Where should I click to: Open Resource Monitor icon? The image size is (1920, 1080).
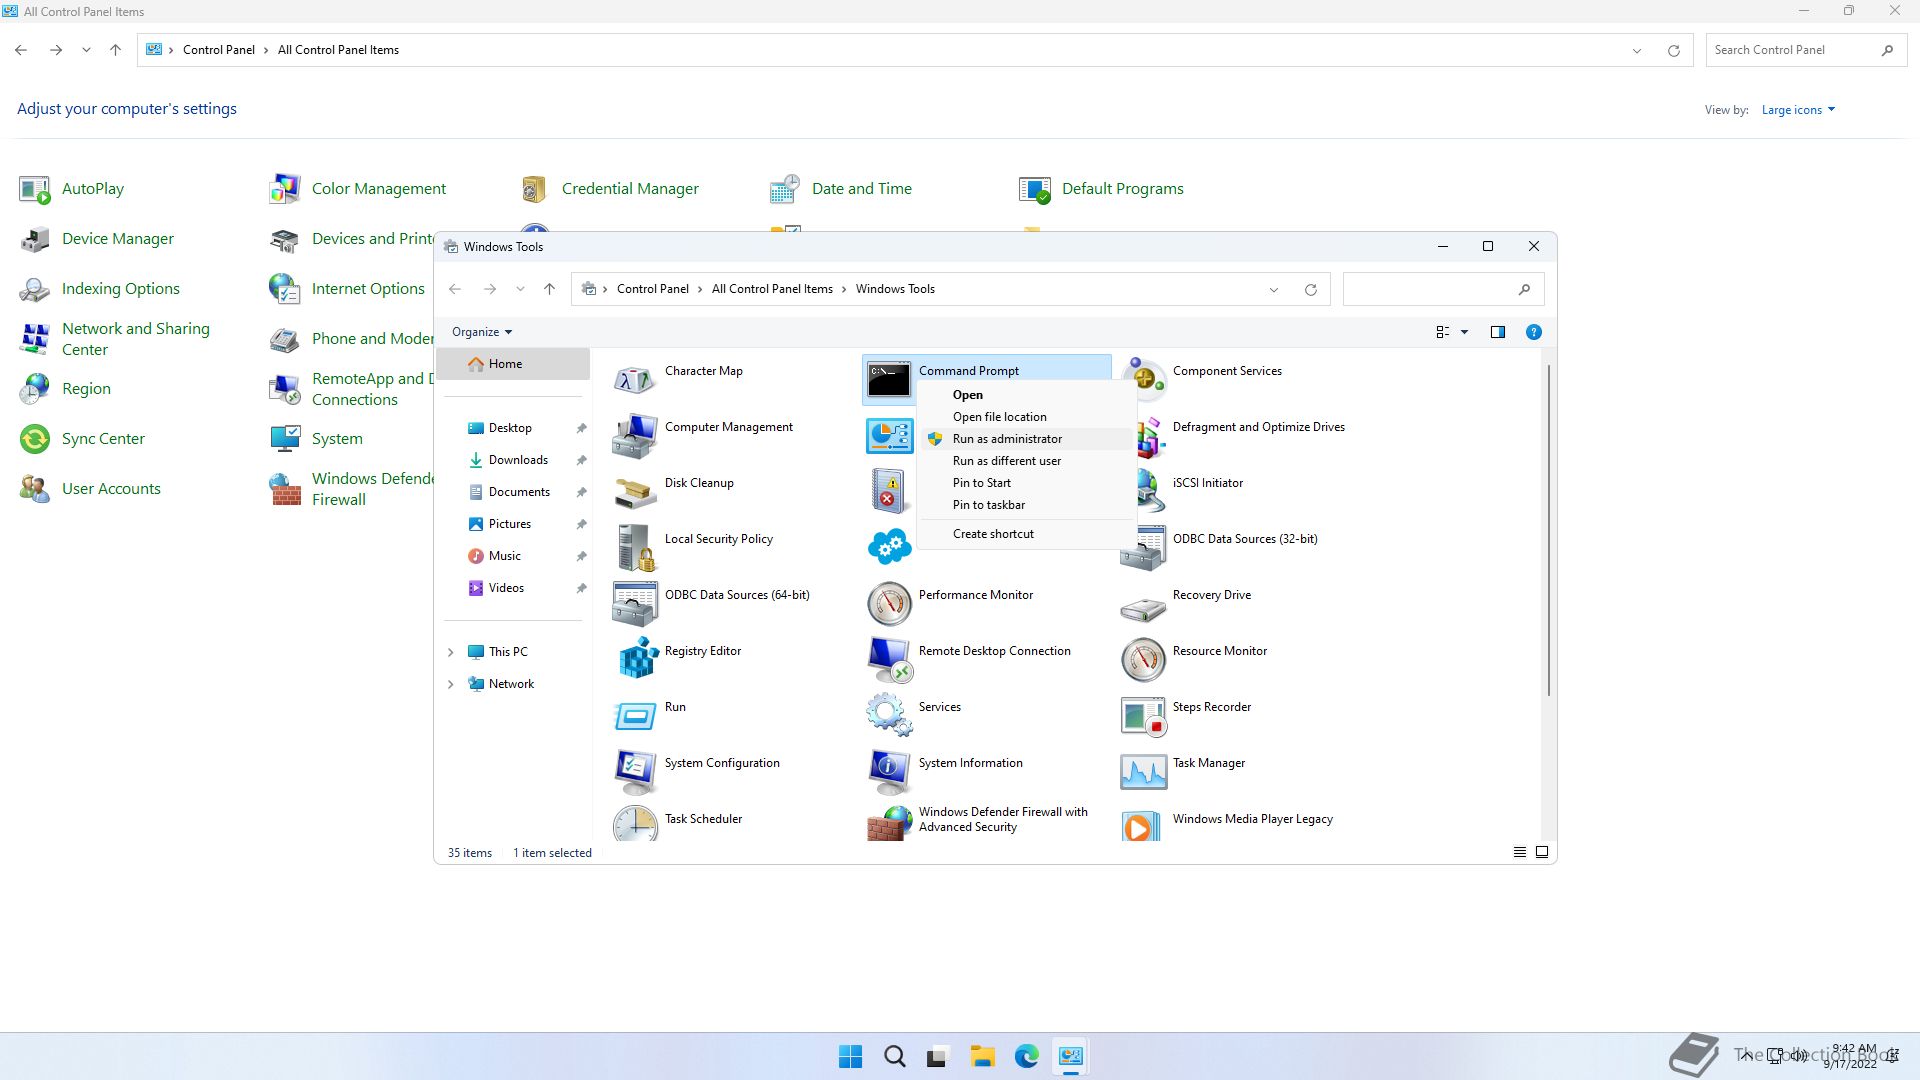tap(1143, 660)
